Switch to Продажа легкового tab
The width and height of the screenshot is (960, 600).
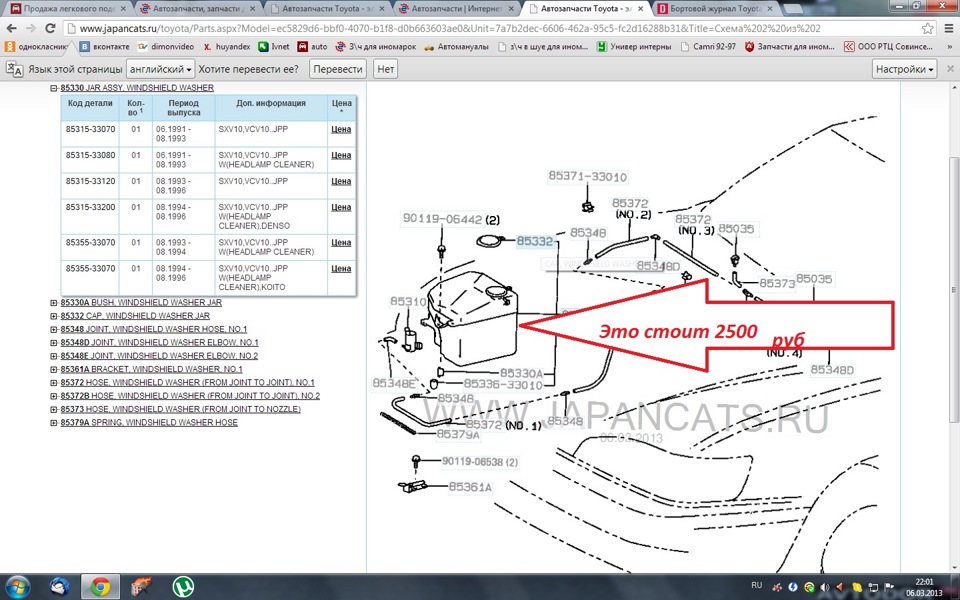coord(67,9)
